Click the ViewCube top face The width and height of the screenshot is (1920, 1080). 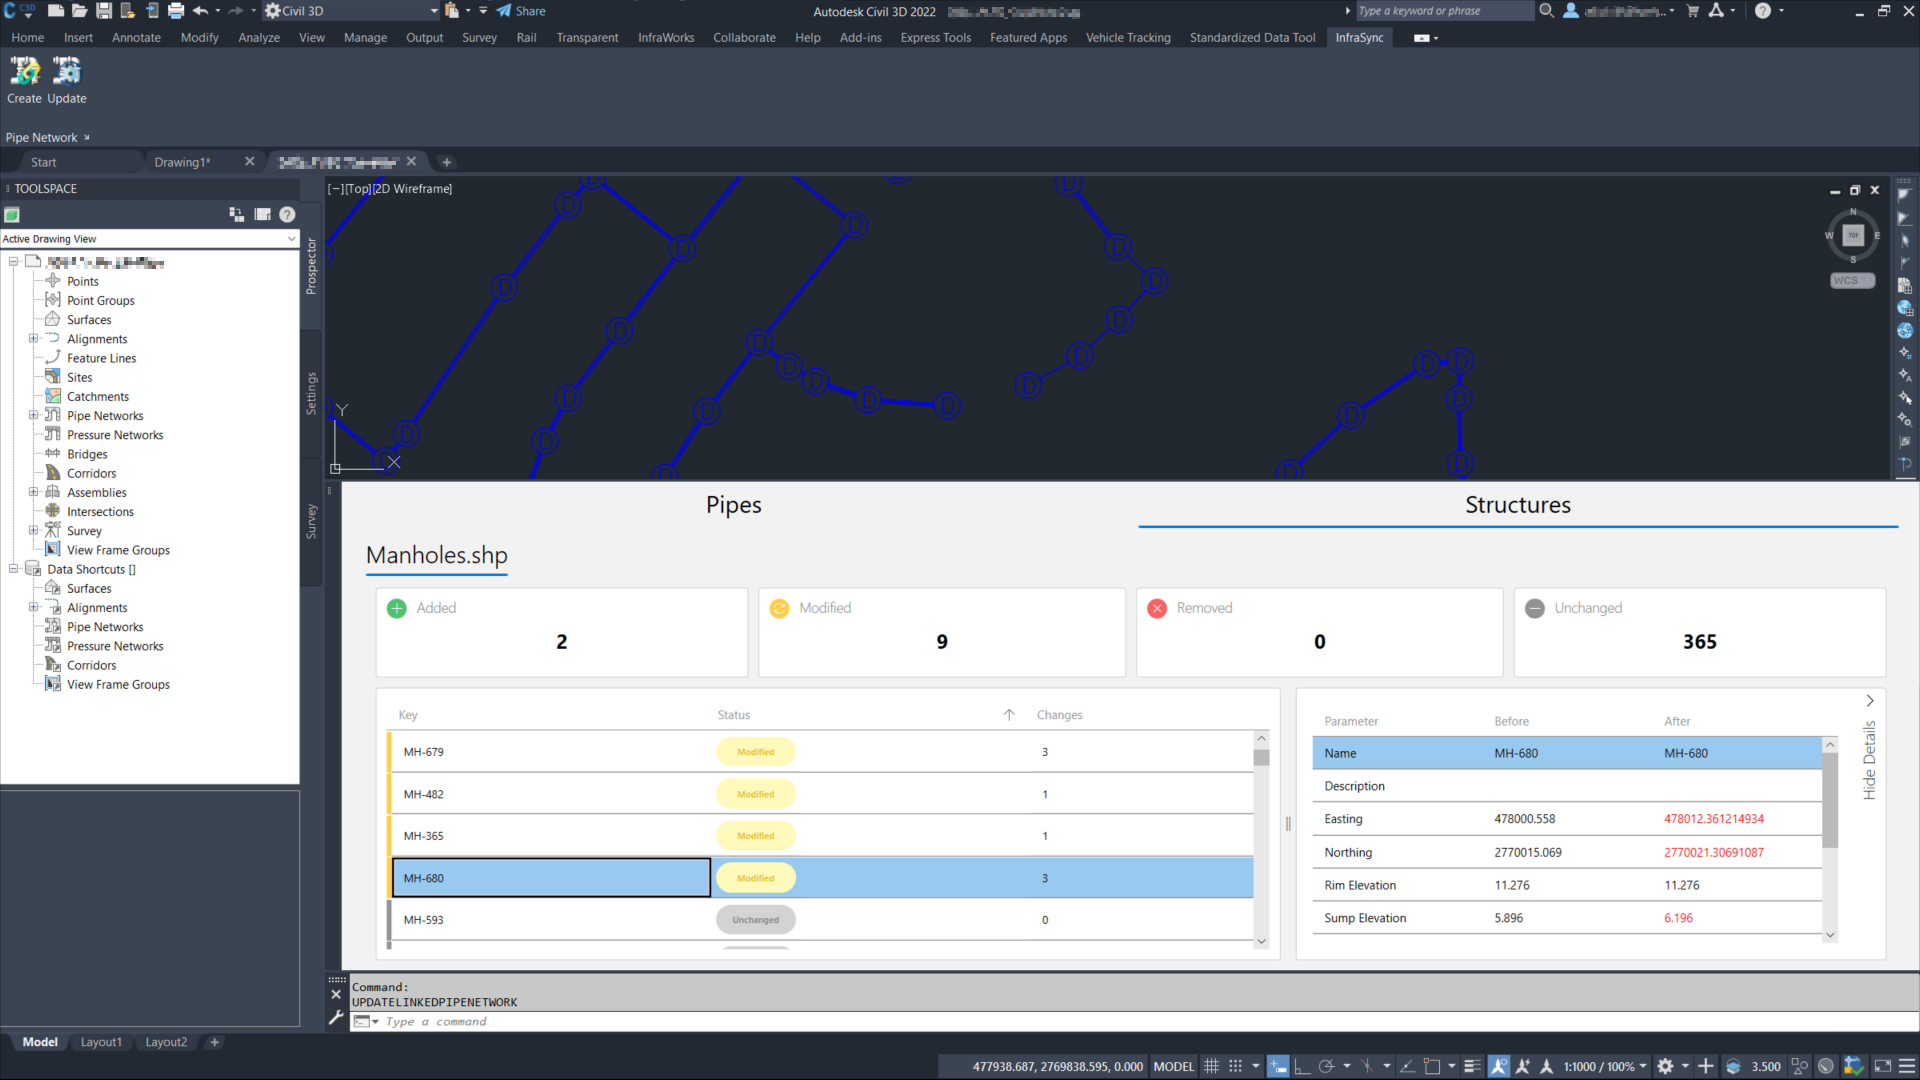1852,235
